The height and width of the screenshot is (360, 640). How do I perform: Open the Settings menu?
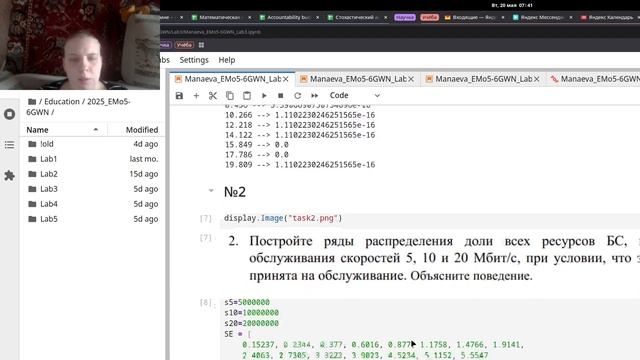[194, 60]
